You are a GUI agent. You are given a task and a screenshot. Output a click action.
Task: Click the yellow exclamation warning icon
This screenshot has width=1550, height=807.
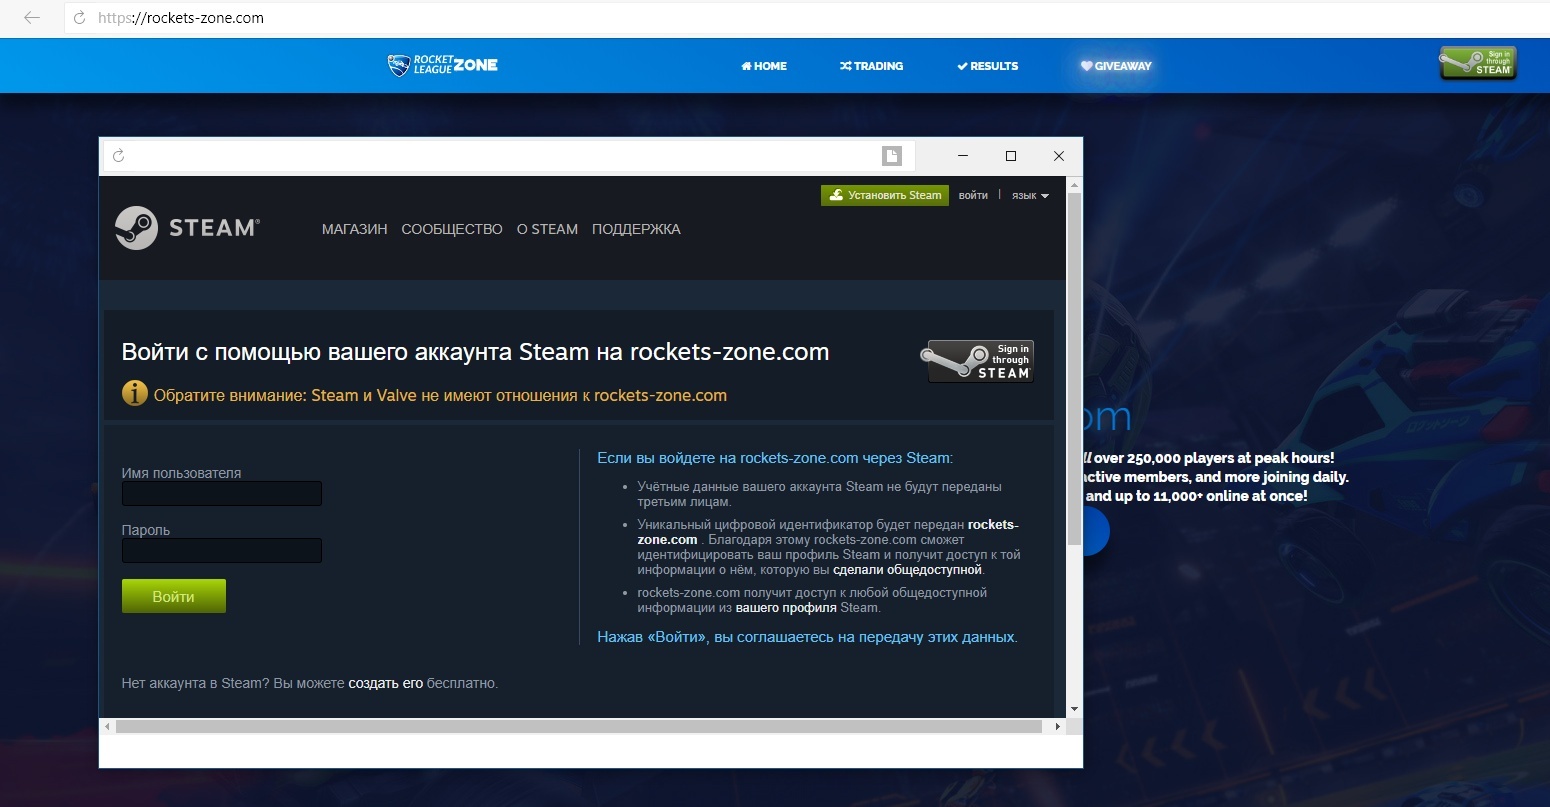[134, 394]
